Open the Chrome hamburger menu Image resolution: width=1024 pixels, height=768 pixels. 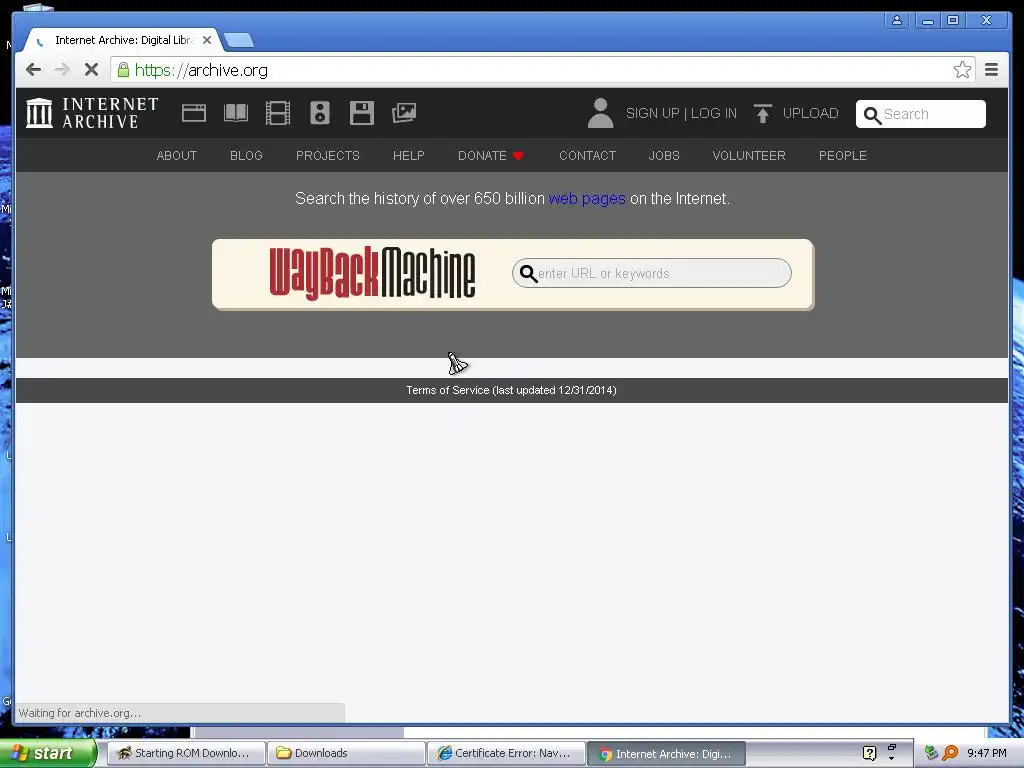click(991, 70)
